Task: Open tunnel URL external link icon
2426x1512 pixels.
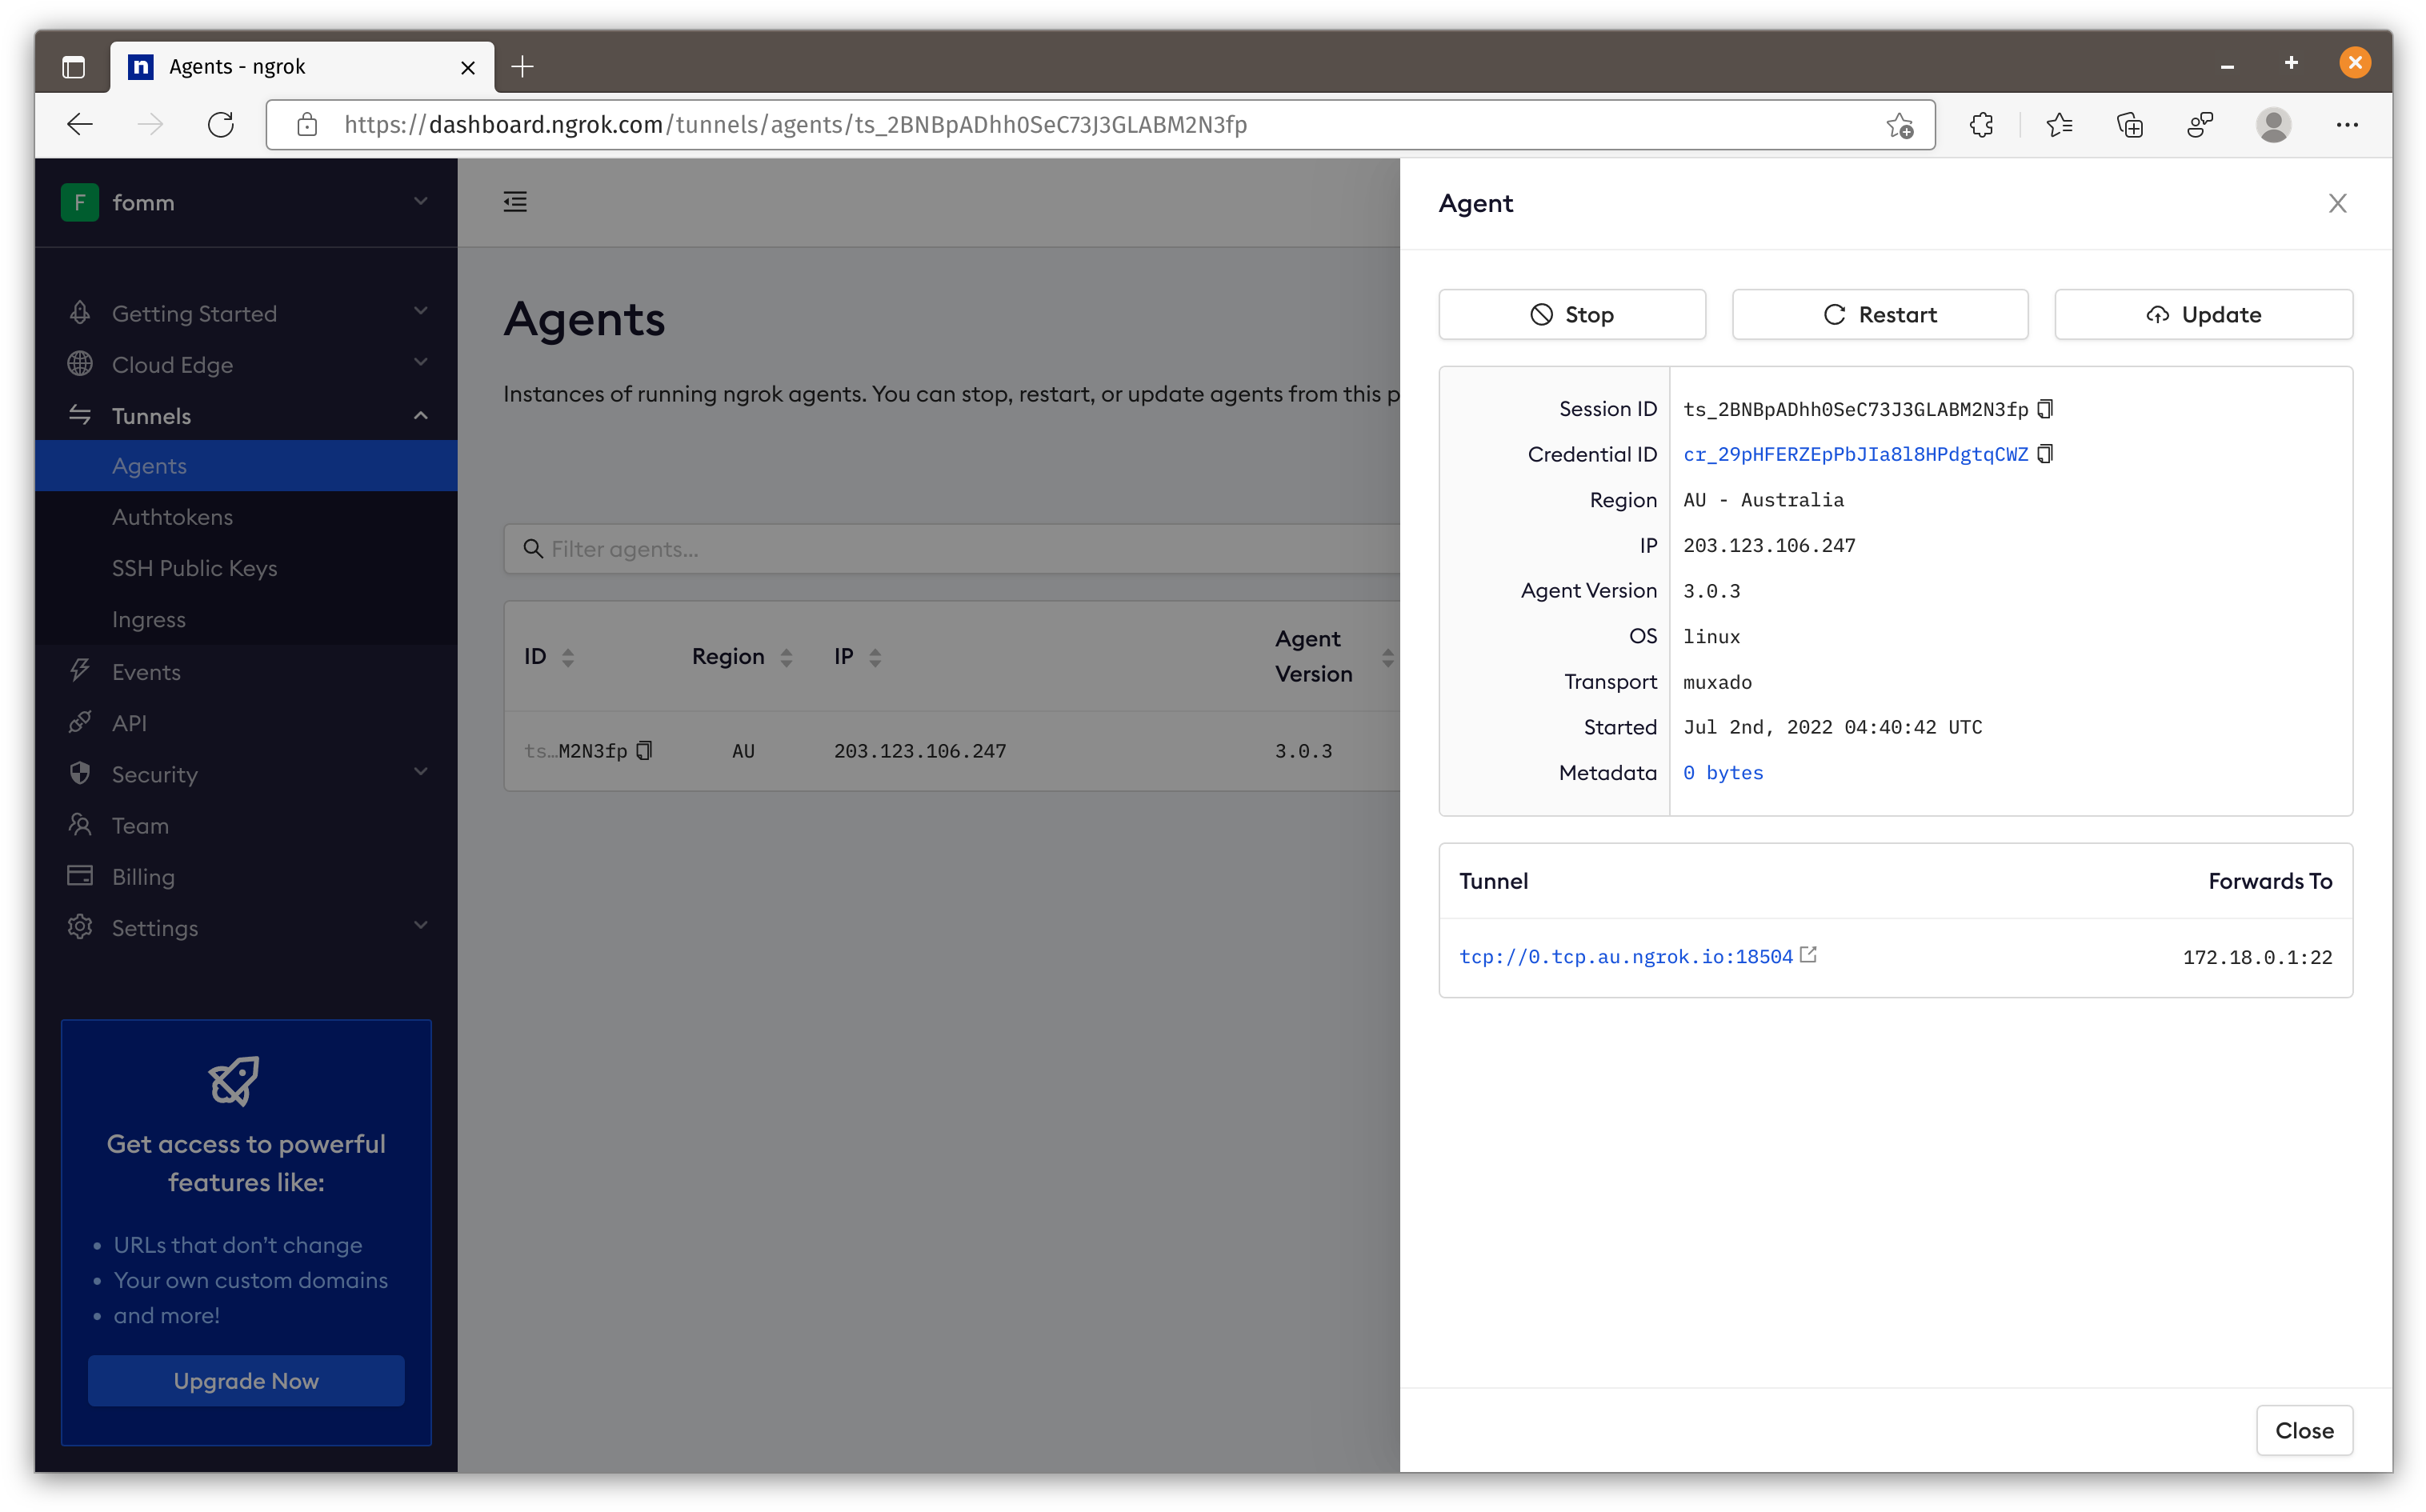Action: [x=1808, y=955]
